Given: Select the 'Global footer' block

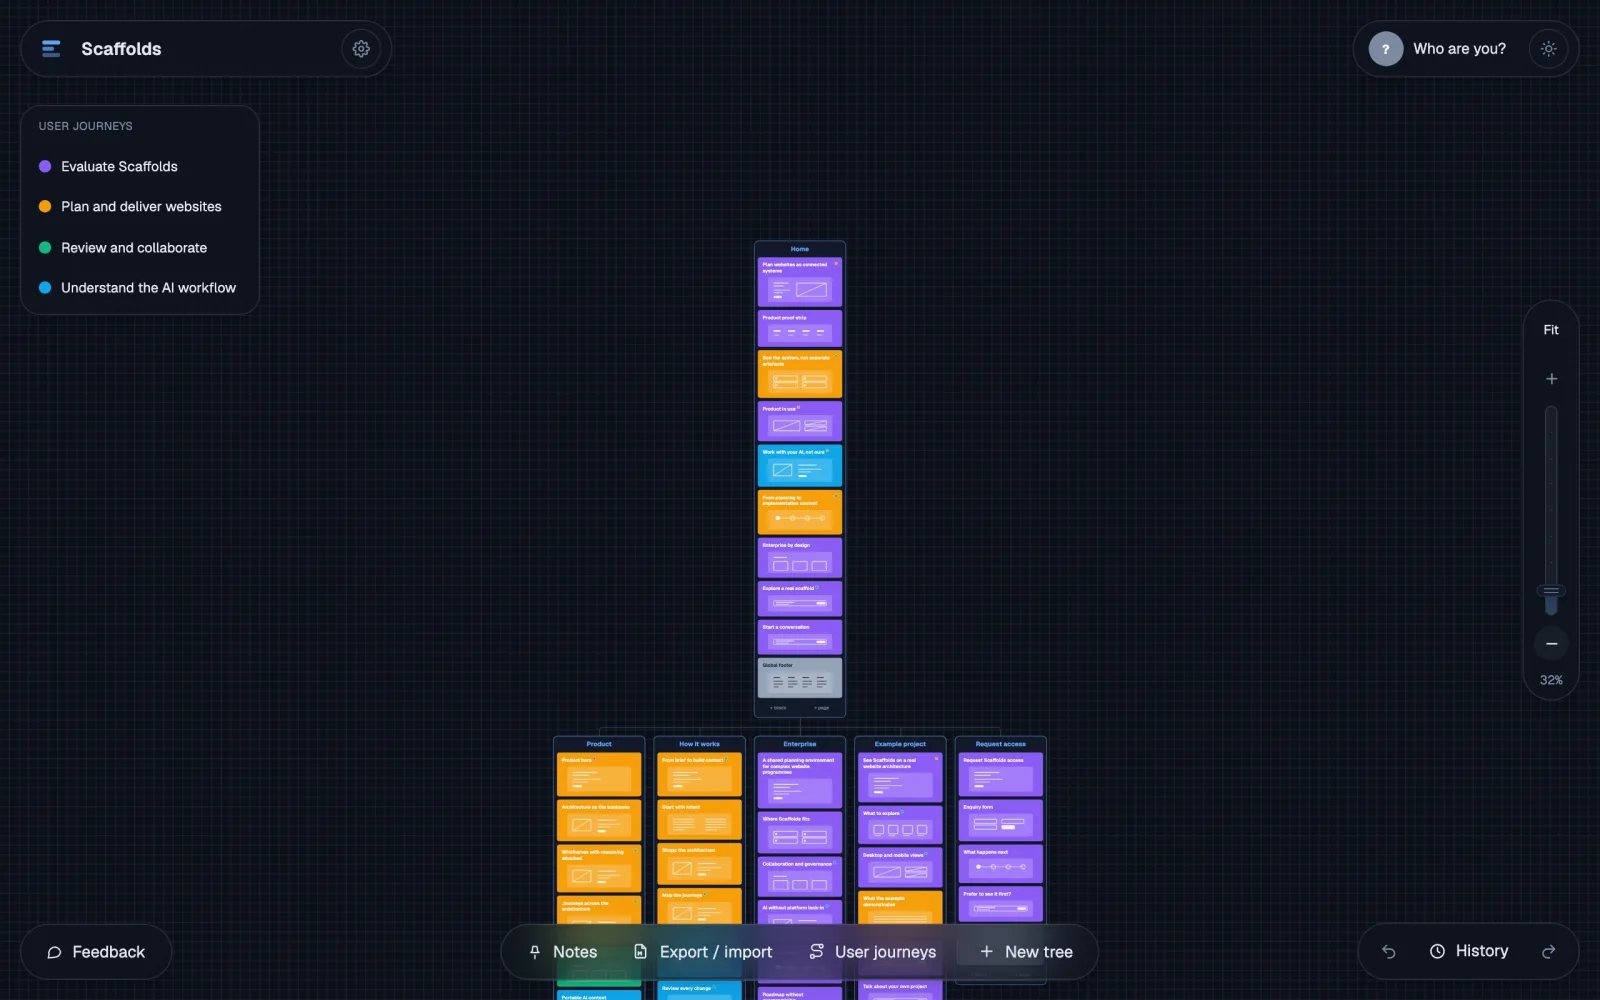Looking at the screenshot, I should click(x=800, y=677).
